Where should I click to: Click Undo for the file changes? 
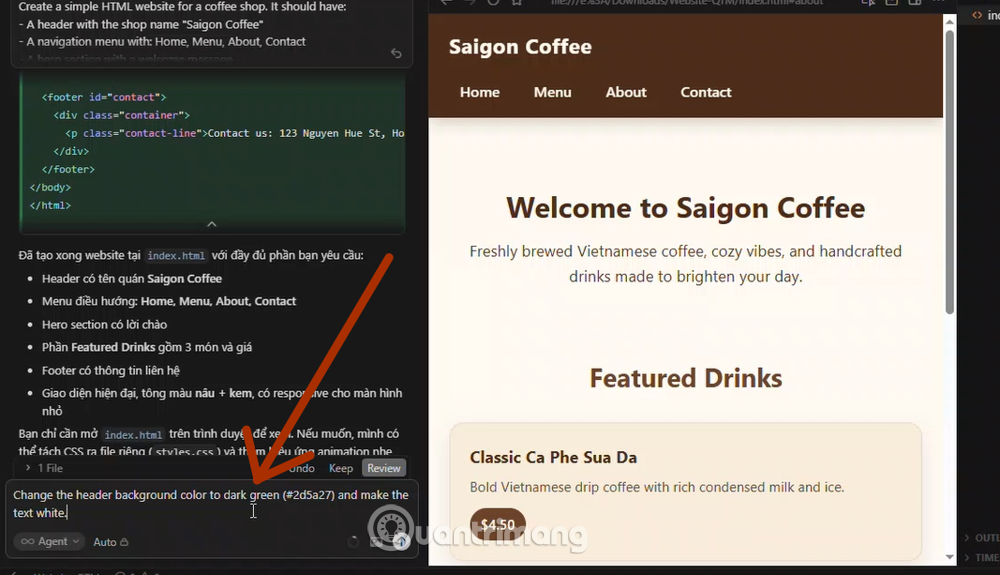tap(302, 468)
